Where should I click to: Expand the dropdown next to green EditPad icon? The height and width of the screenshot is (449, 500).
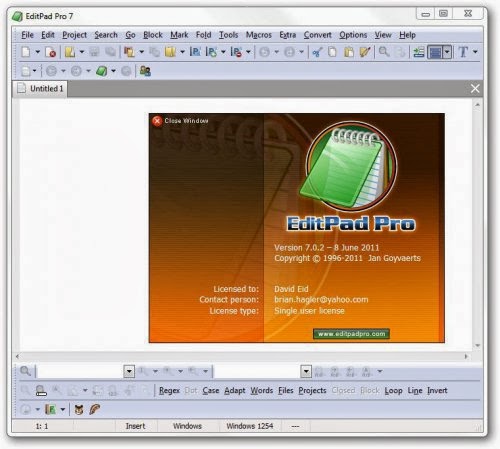[x=113, y=71]
